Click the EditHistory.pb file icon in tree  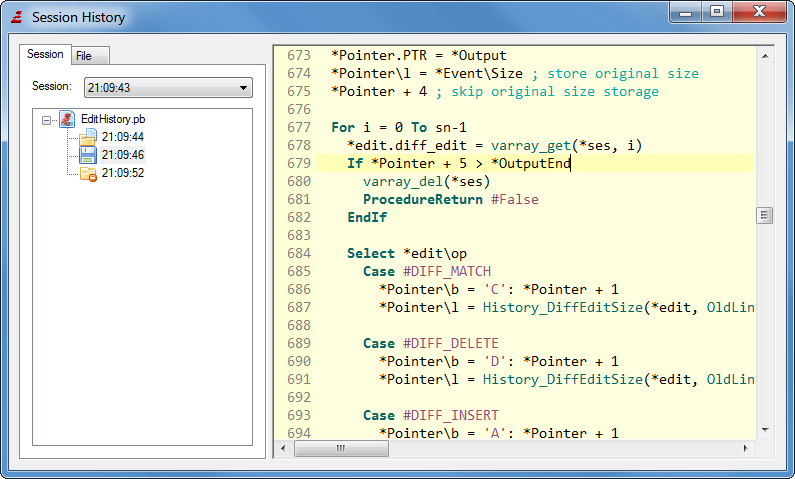pyautogui.click(x=68, y=119)
